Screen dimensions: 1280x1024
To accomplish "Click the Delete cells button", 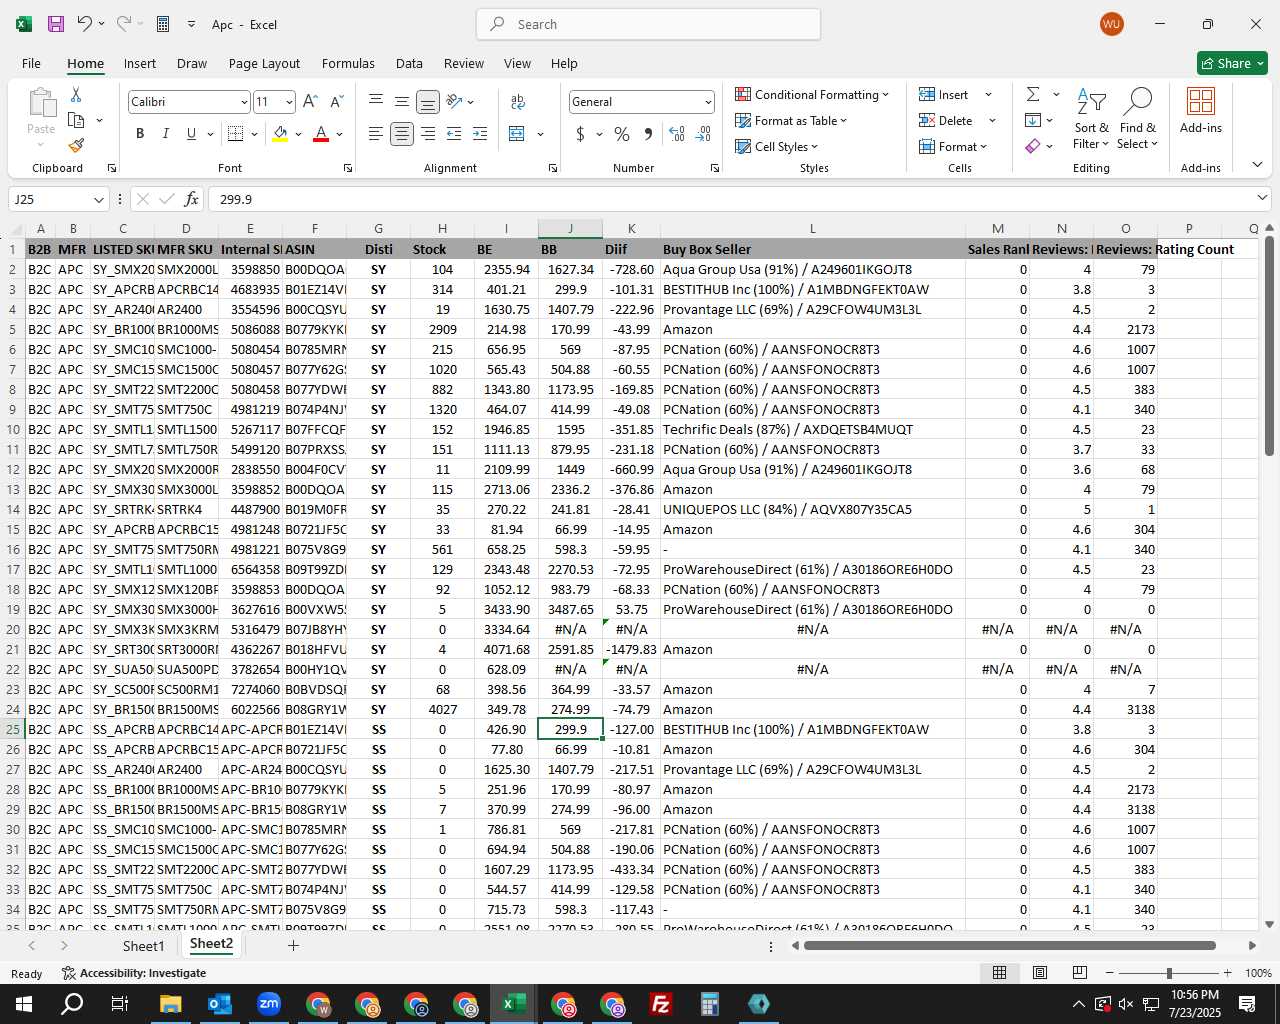I will pos(946,120).
